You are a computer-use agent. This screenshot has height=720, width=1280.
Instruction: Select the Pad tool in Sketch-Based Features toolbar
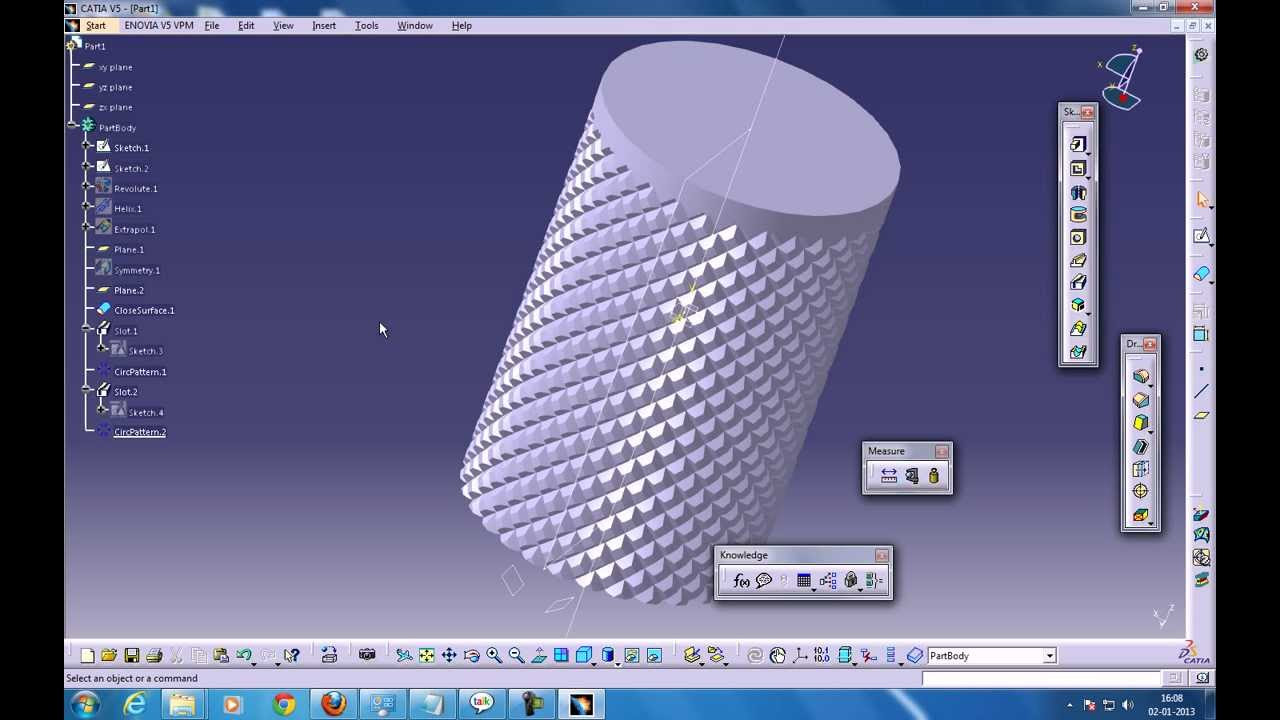(x=1078, y=143)
